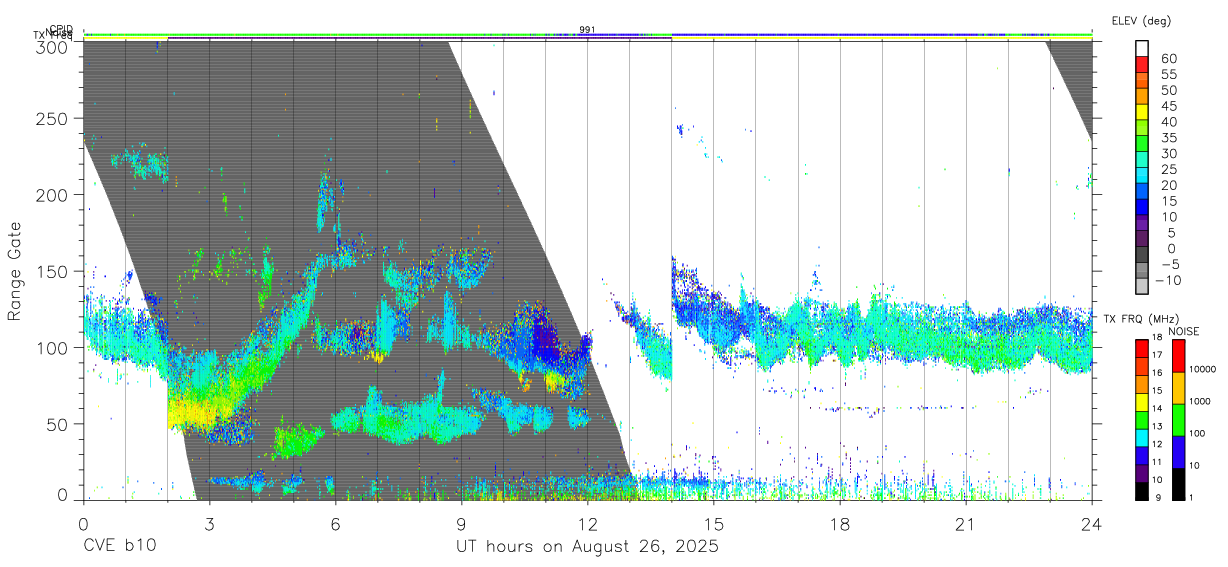Click the 250 tick on Range Gate axis

tap(54, 119)
